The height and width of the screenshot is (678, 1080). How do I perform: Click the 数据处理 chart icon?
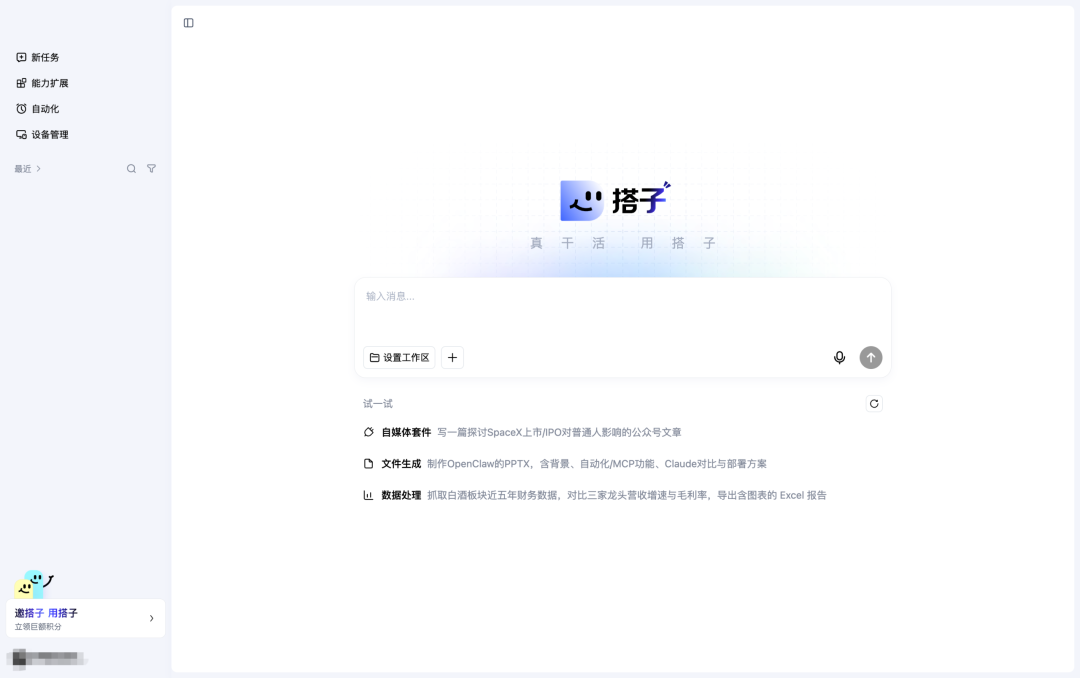point(368,495)
